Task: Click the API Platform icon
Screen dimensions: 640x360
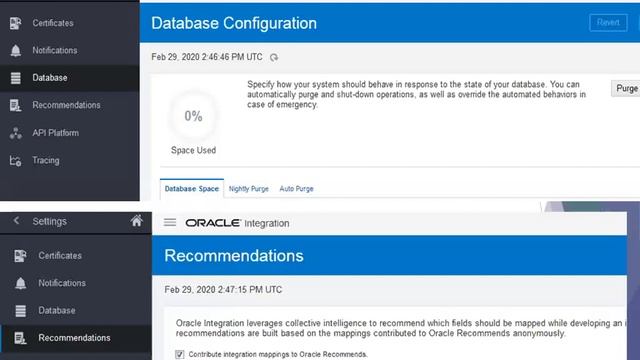Action: point(16,133)
